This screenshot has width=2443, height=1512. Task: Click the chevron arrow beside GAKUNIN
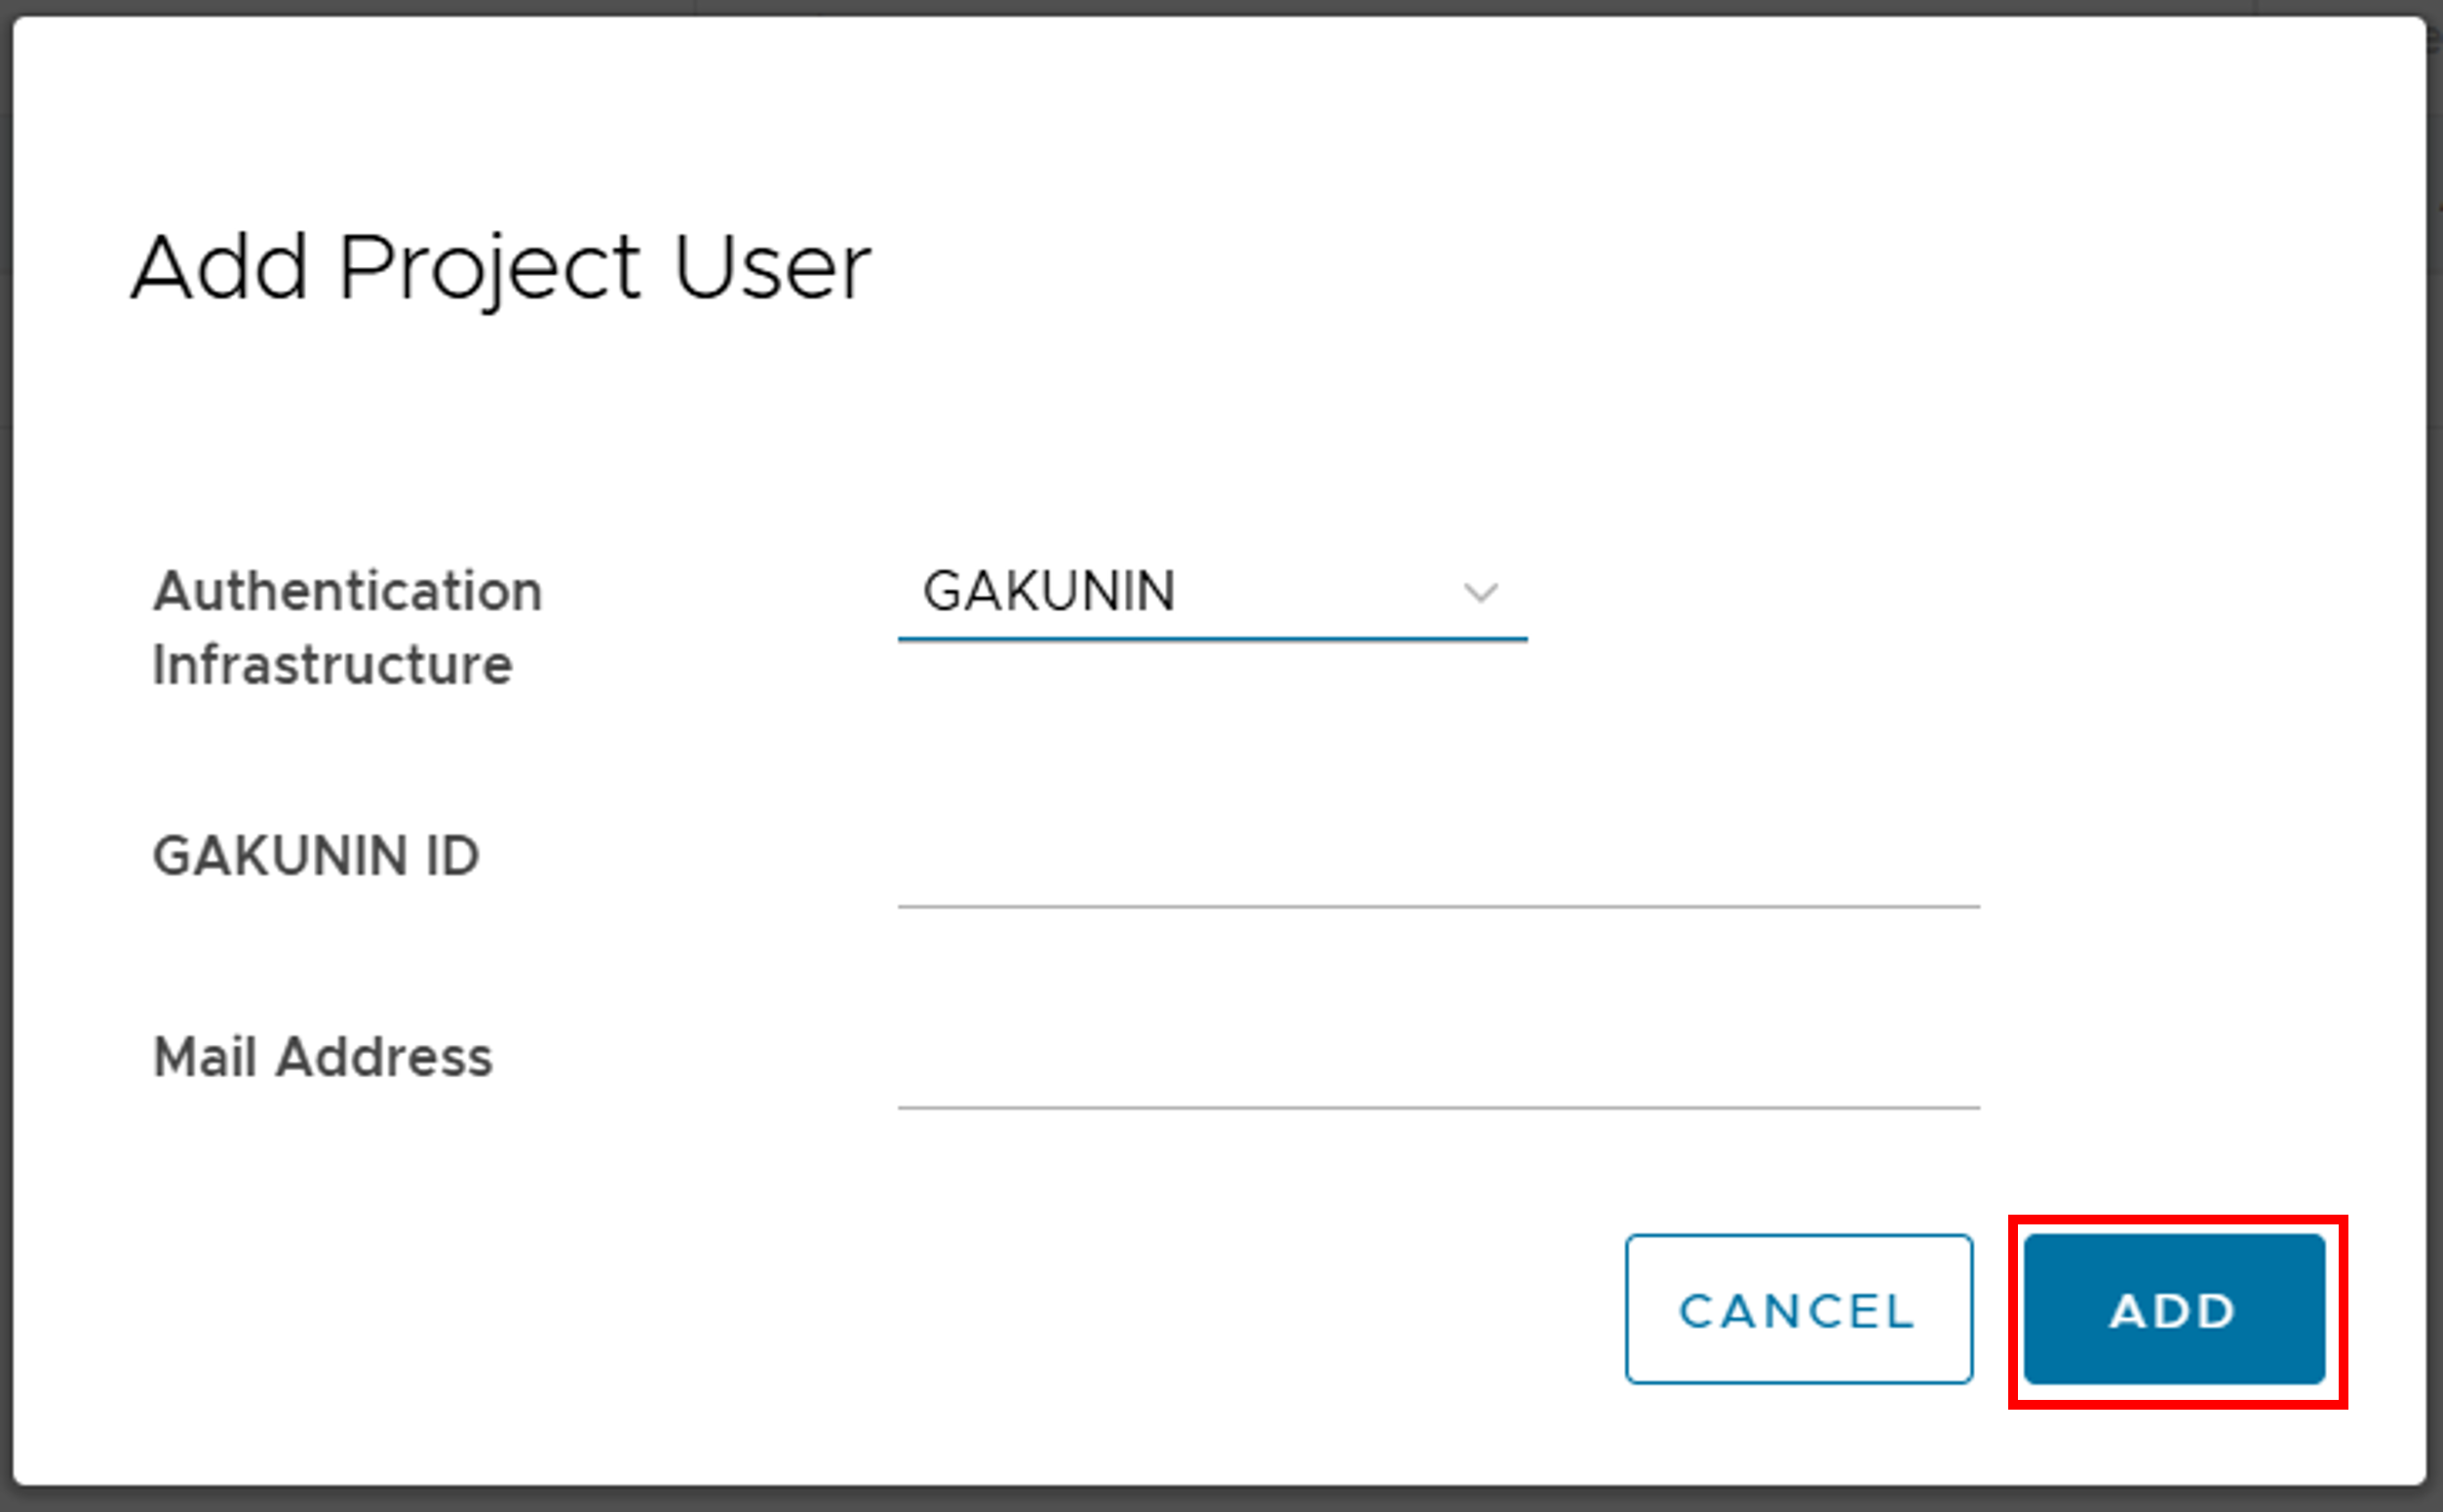pos(1480,593)
